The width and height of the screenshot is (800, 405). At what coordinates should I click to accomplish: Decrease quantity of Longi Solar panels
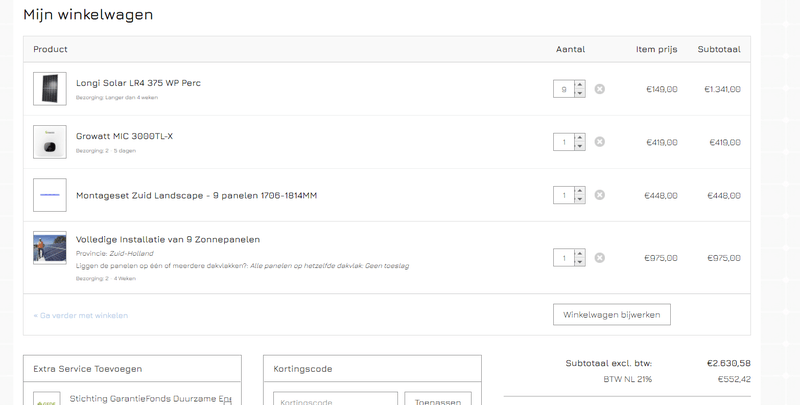(580, 93)
